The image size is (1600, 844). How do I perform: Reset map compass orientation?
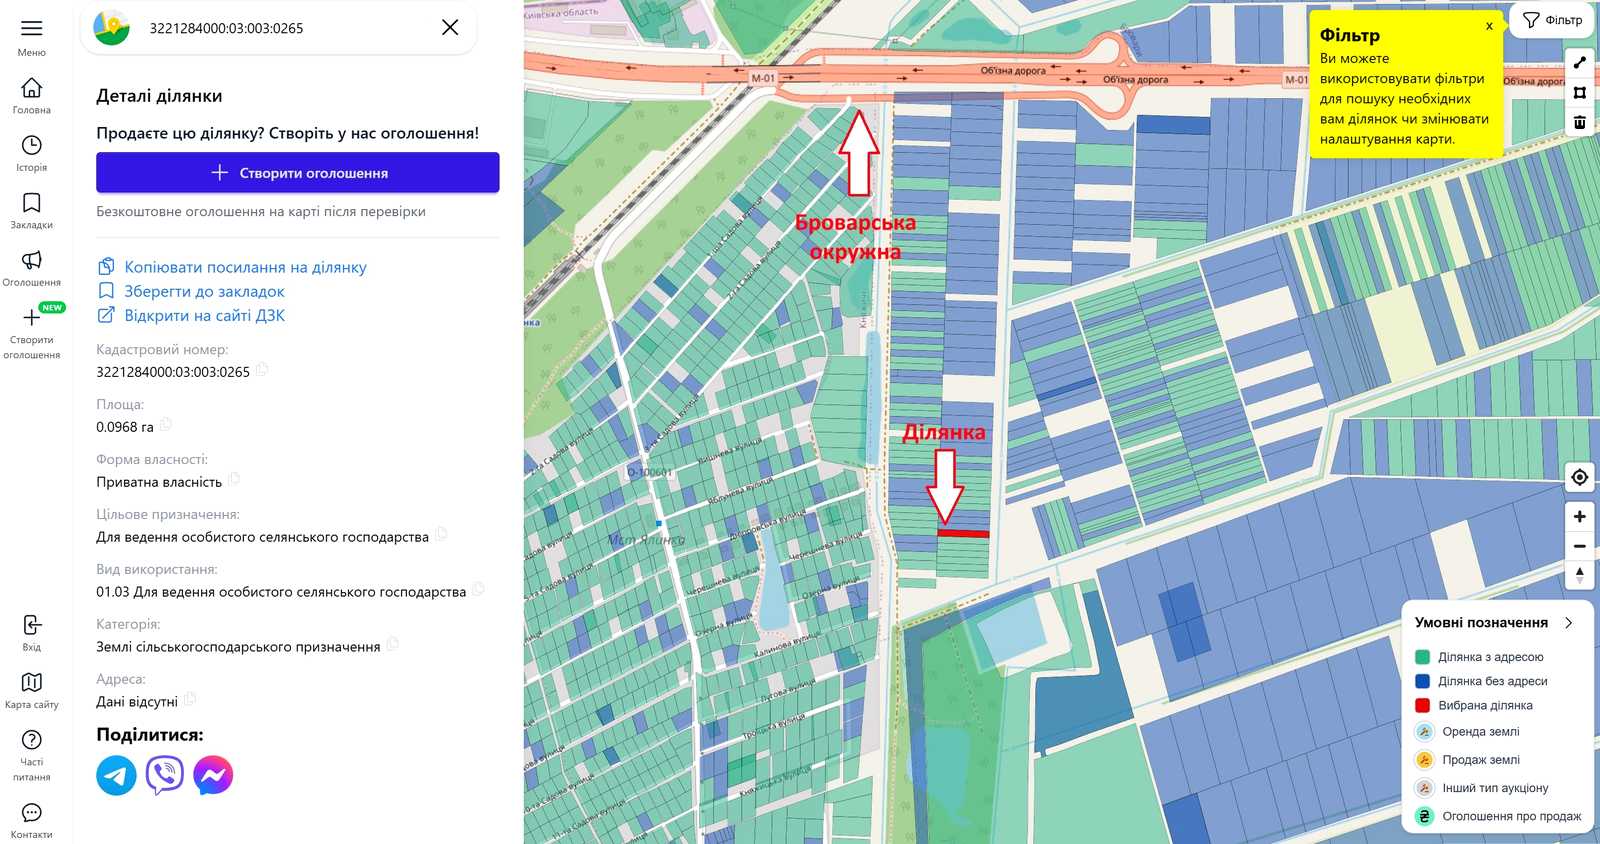(1580, 575)
